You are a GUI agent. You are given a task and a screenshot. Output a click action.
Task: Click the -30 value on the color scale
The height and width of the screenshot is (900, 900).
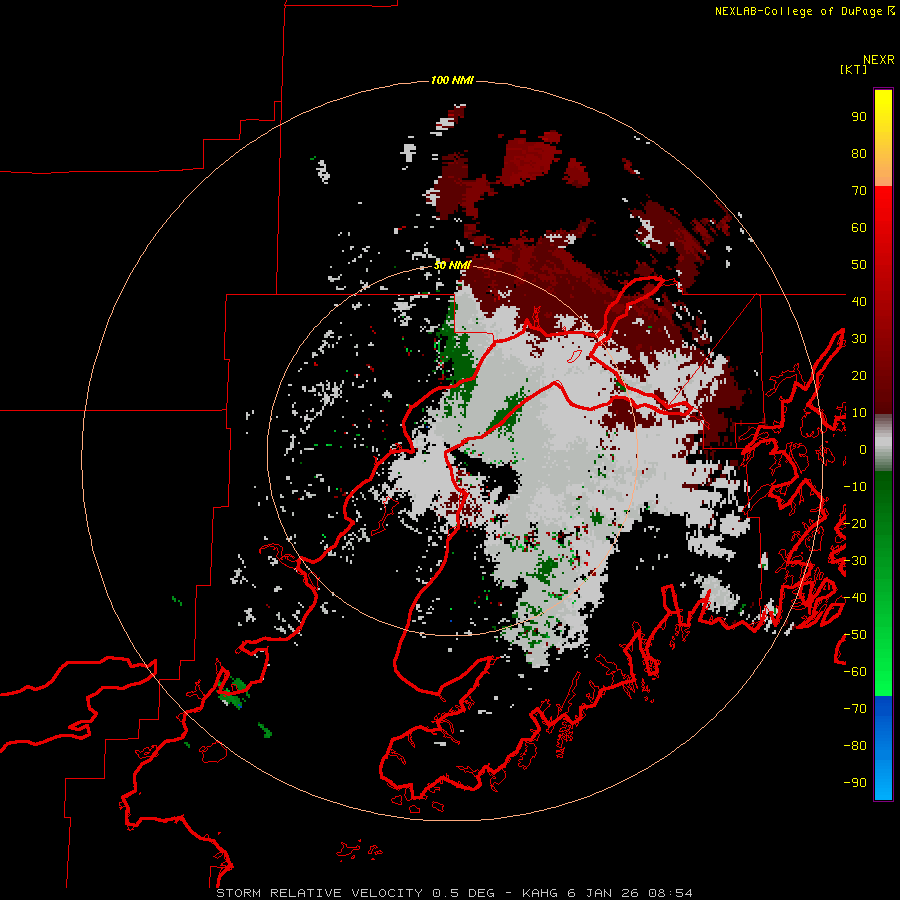tap(855, 561)
